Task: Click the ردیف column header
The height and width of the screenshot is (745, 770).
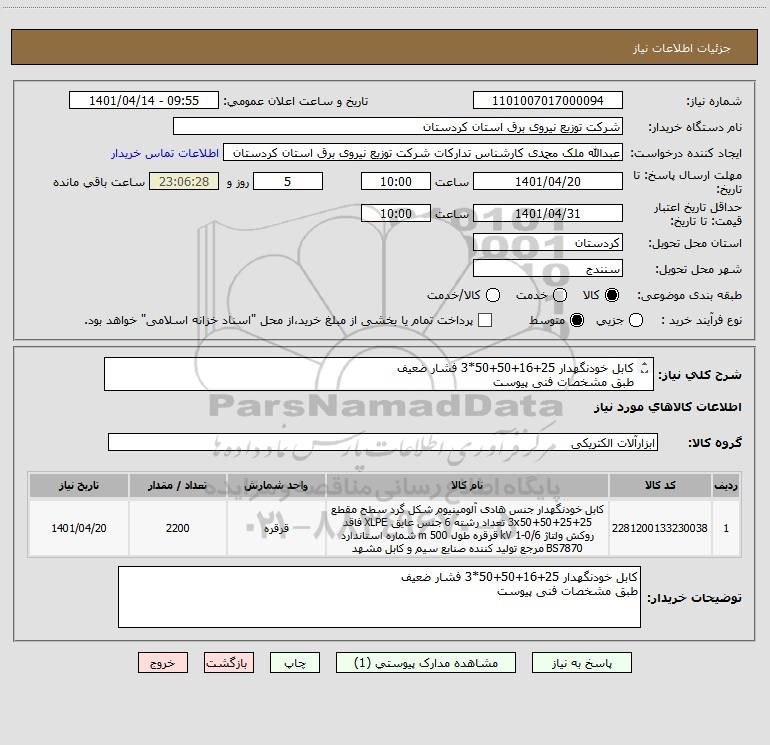Action: [x=726, y=485]
